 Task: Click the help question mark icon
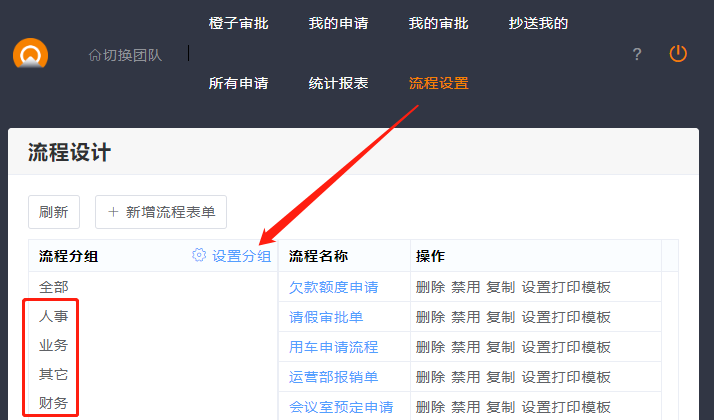(637, 54)
